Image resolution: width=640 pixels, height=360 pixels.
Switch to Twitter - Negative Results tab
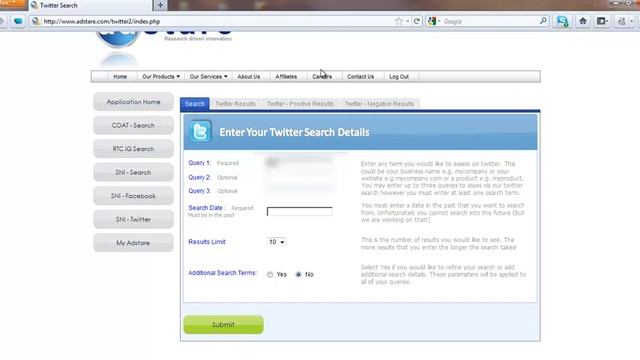pyautogui.click(x=380, y=104)
